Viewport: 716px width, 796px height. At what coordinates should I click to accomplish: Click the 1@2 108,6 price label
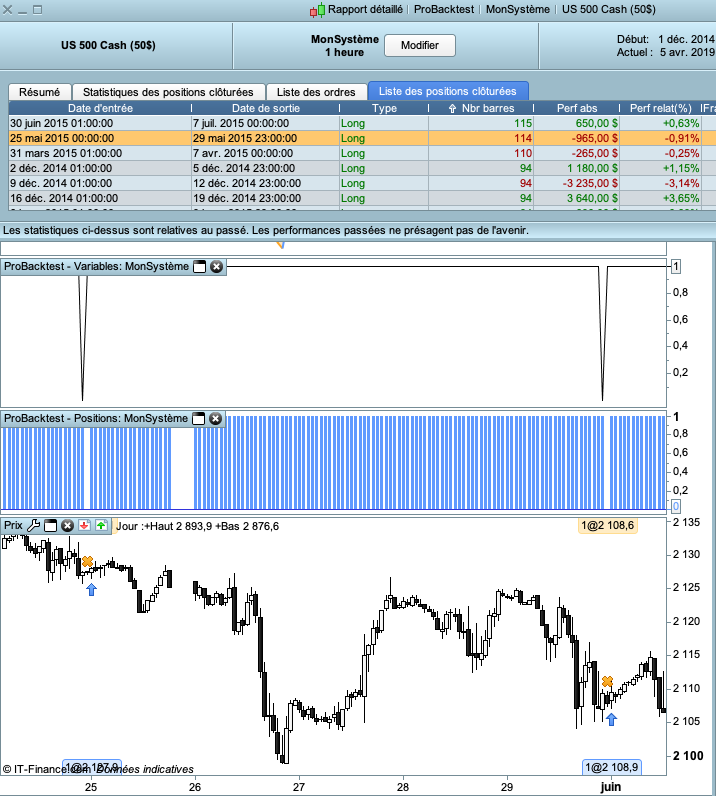(607, 525)
